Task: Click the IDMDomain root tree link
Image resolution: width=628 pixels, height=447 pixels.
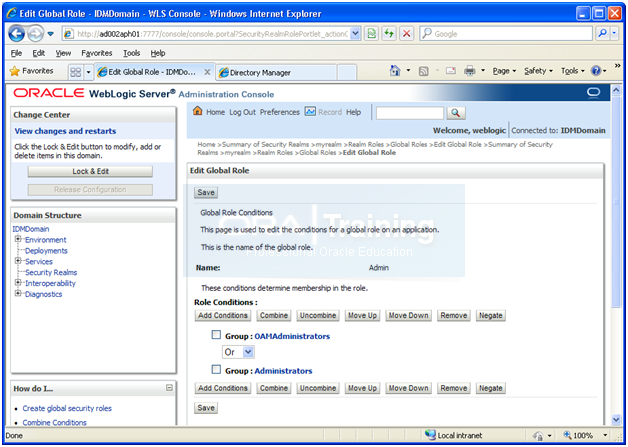Action: 31,229
